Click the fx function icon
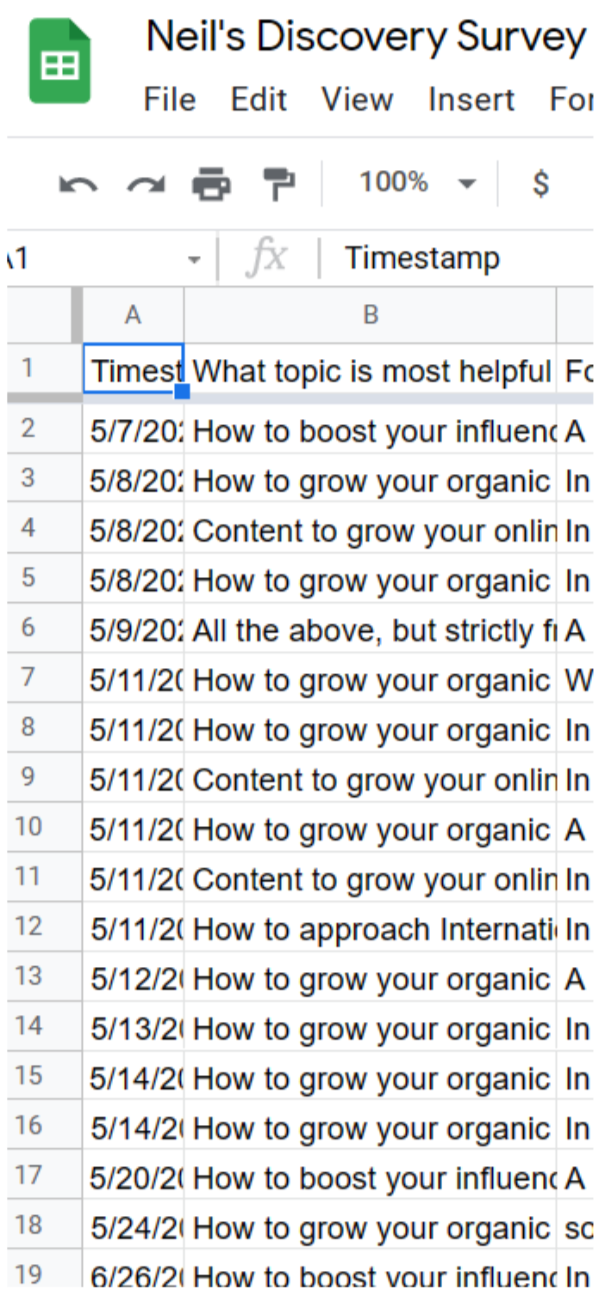 [x=266, y=259]
